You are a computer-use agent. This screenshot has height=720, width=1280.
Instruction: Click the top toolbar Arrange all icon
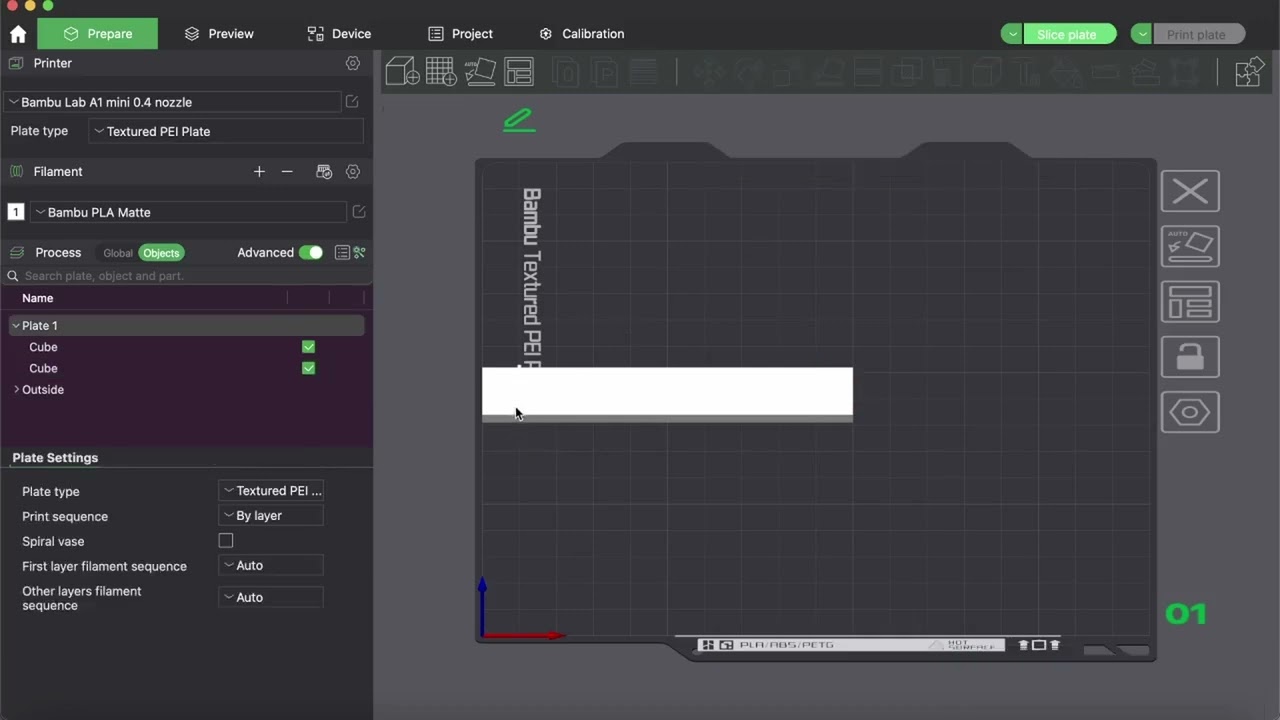[x=519, y=71]
